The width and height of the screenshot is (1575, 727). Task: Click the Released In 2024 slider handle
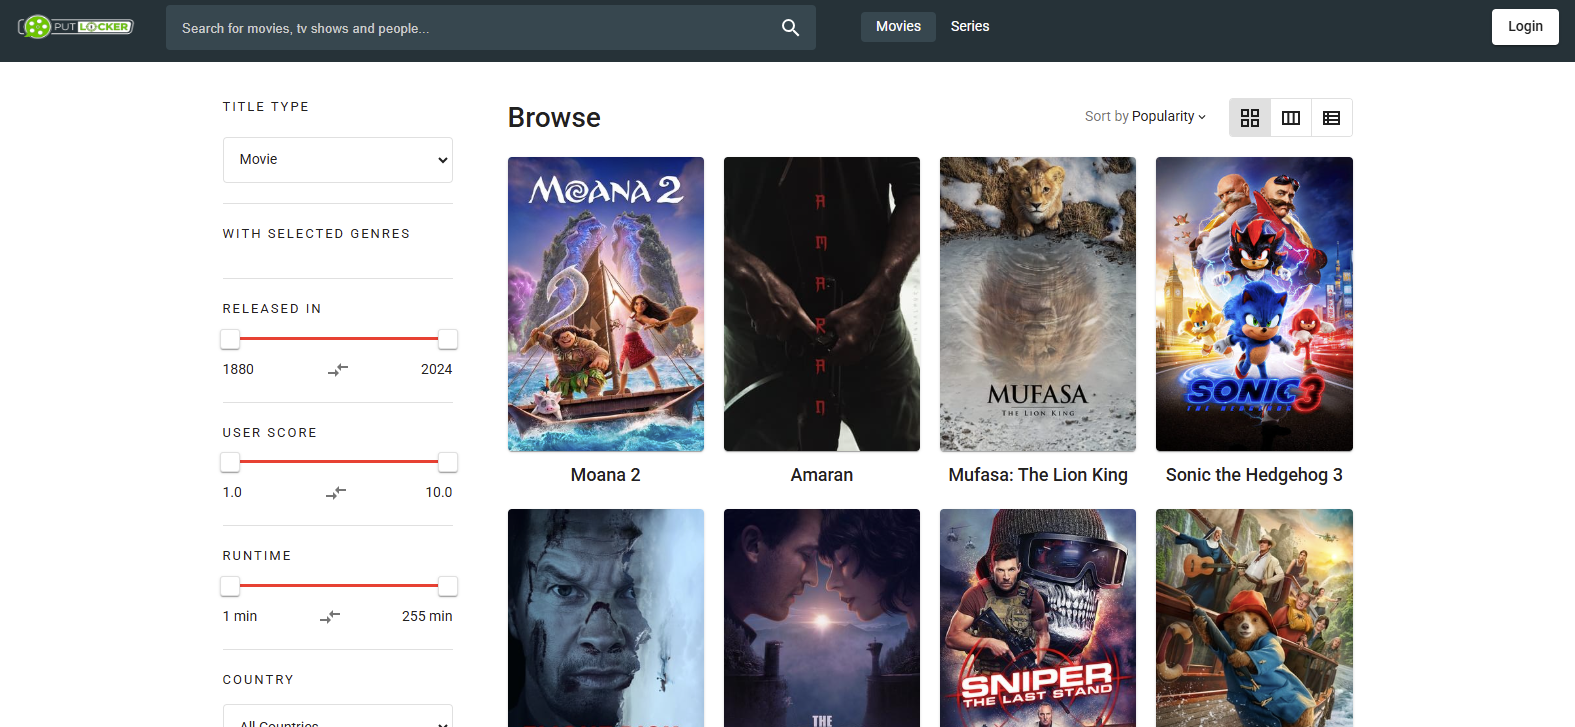pos(448,339)
